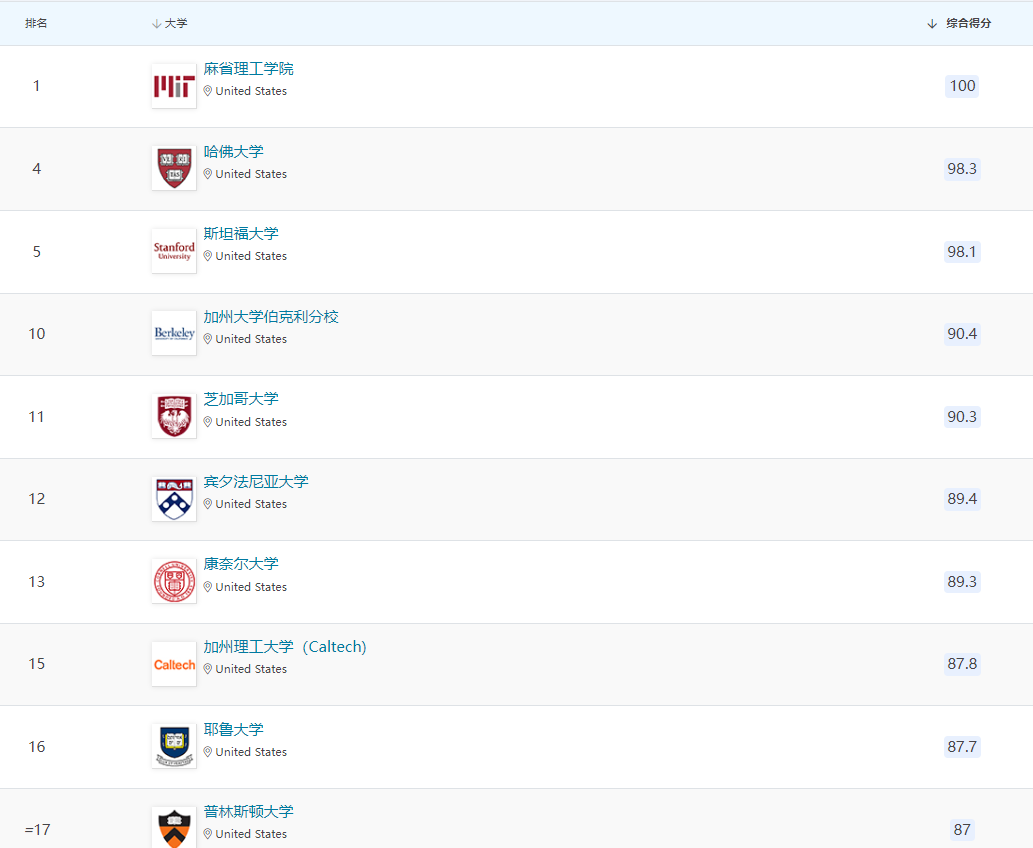Image resolution: width=1033 pixels, height=848 pixels.
Task: Select the score 87 badge
Action: (962, 830)
